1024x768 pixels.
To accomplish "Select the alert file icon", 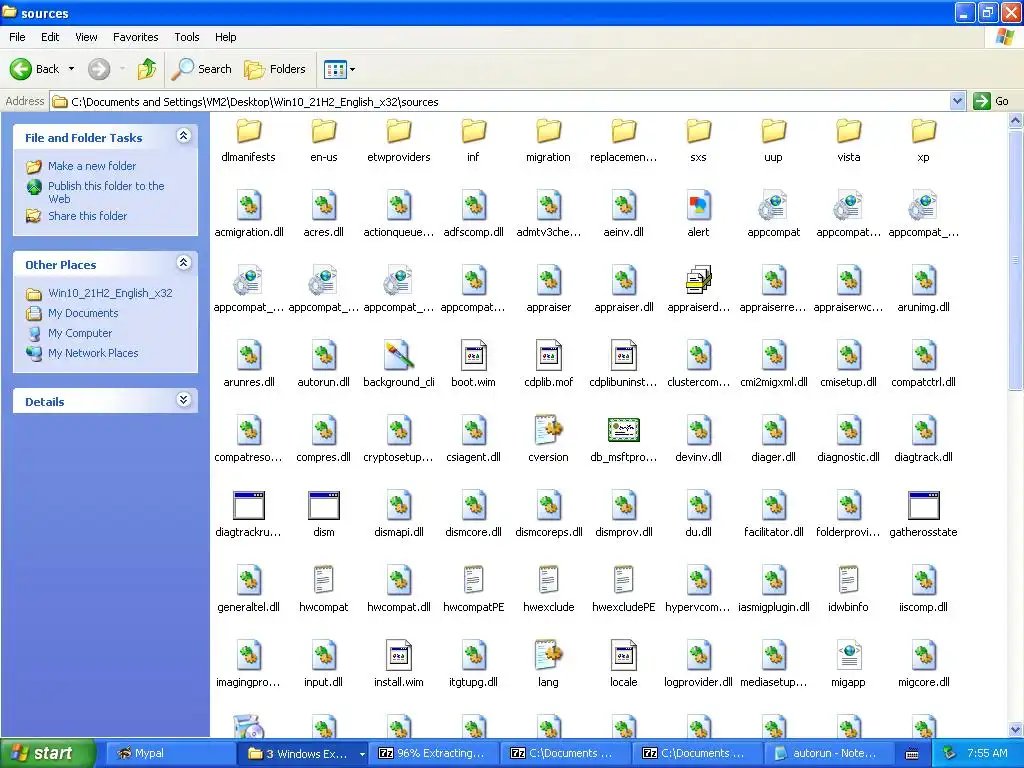I will click(698, 206).
